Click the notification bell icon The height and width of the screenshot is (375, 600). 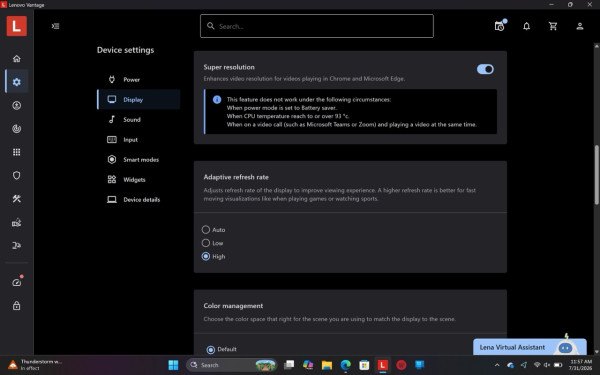(x=527, y=26)
